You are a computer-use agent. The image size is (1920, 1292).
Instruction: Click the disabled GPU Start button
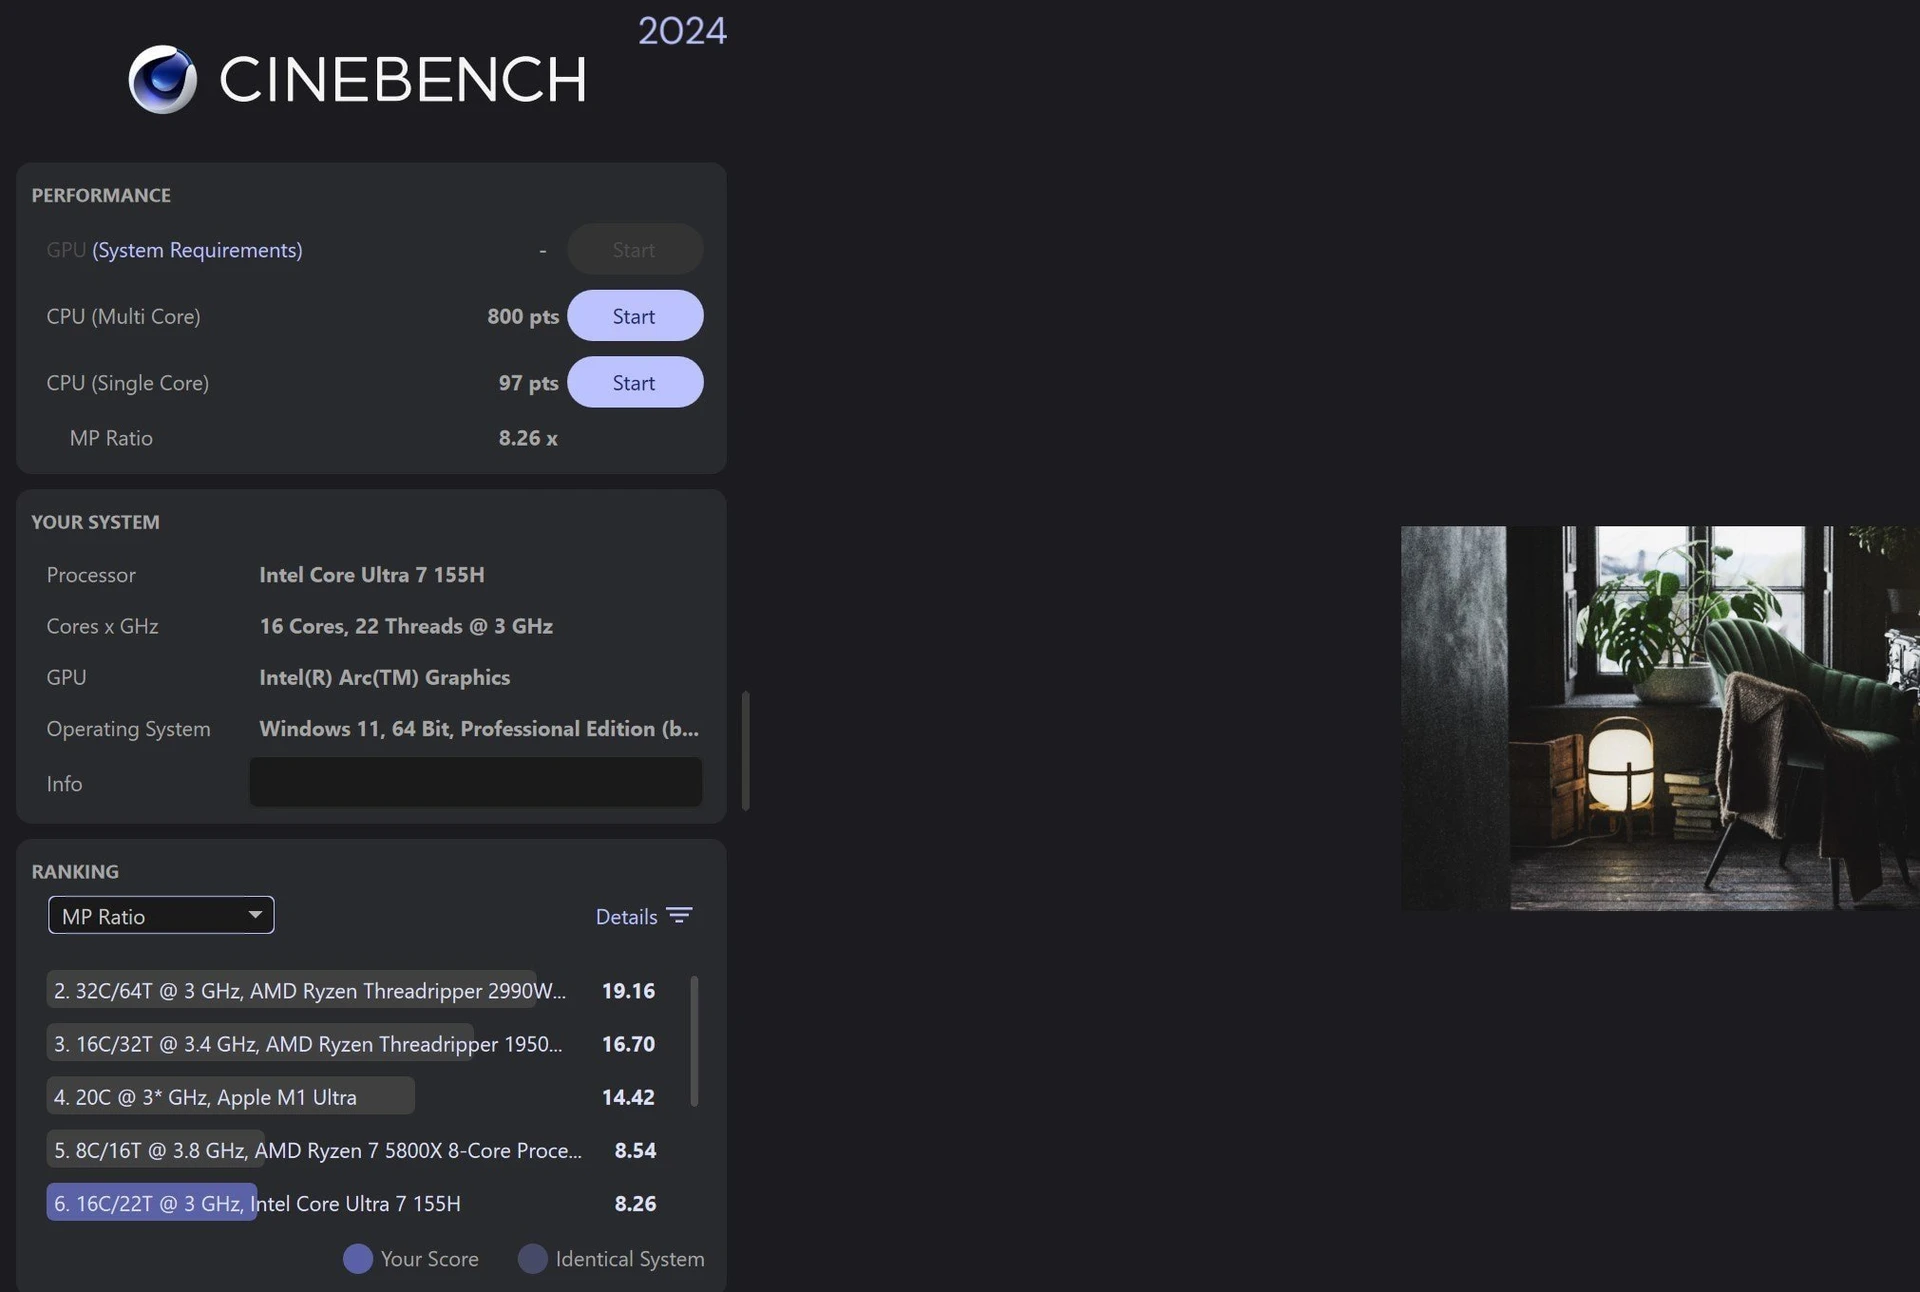635,249
